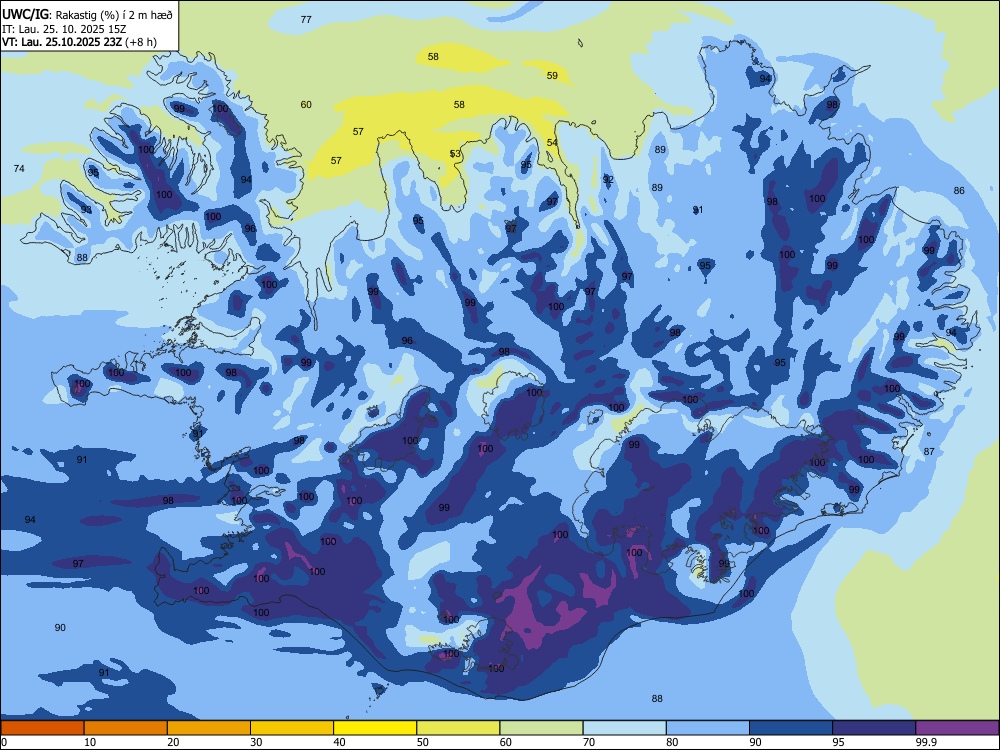Select the medium blue 80–90 legend swatch
1000x750 pixels.
tap(708, 728)
